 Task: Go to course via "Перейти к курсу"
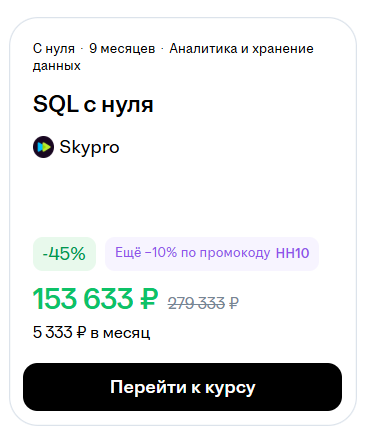[183, 387]
